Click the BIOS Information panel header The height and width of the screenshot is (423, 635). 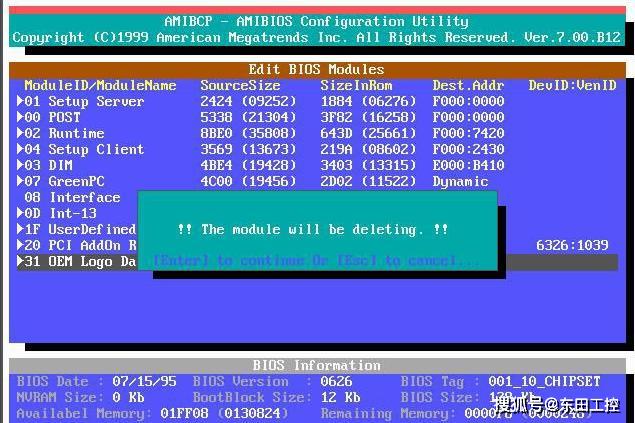click(317, 366)
